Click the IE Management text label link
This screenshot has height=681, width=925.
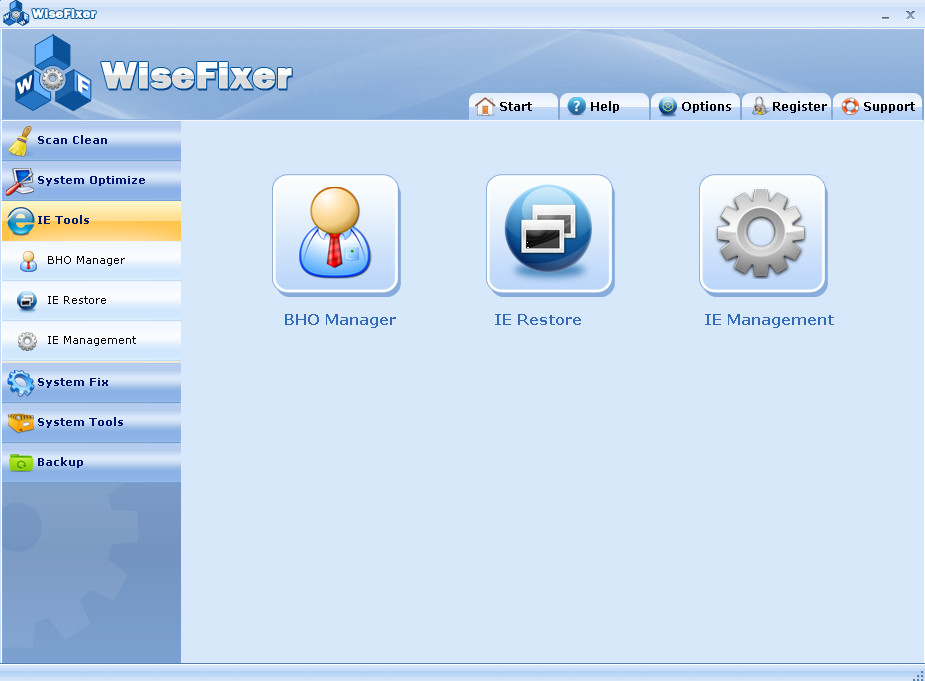(768, 321)
